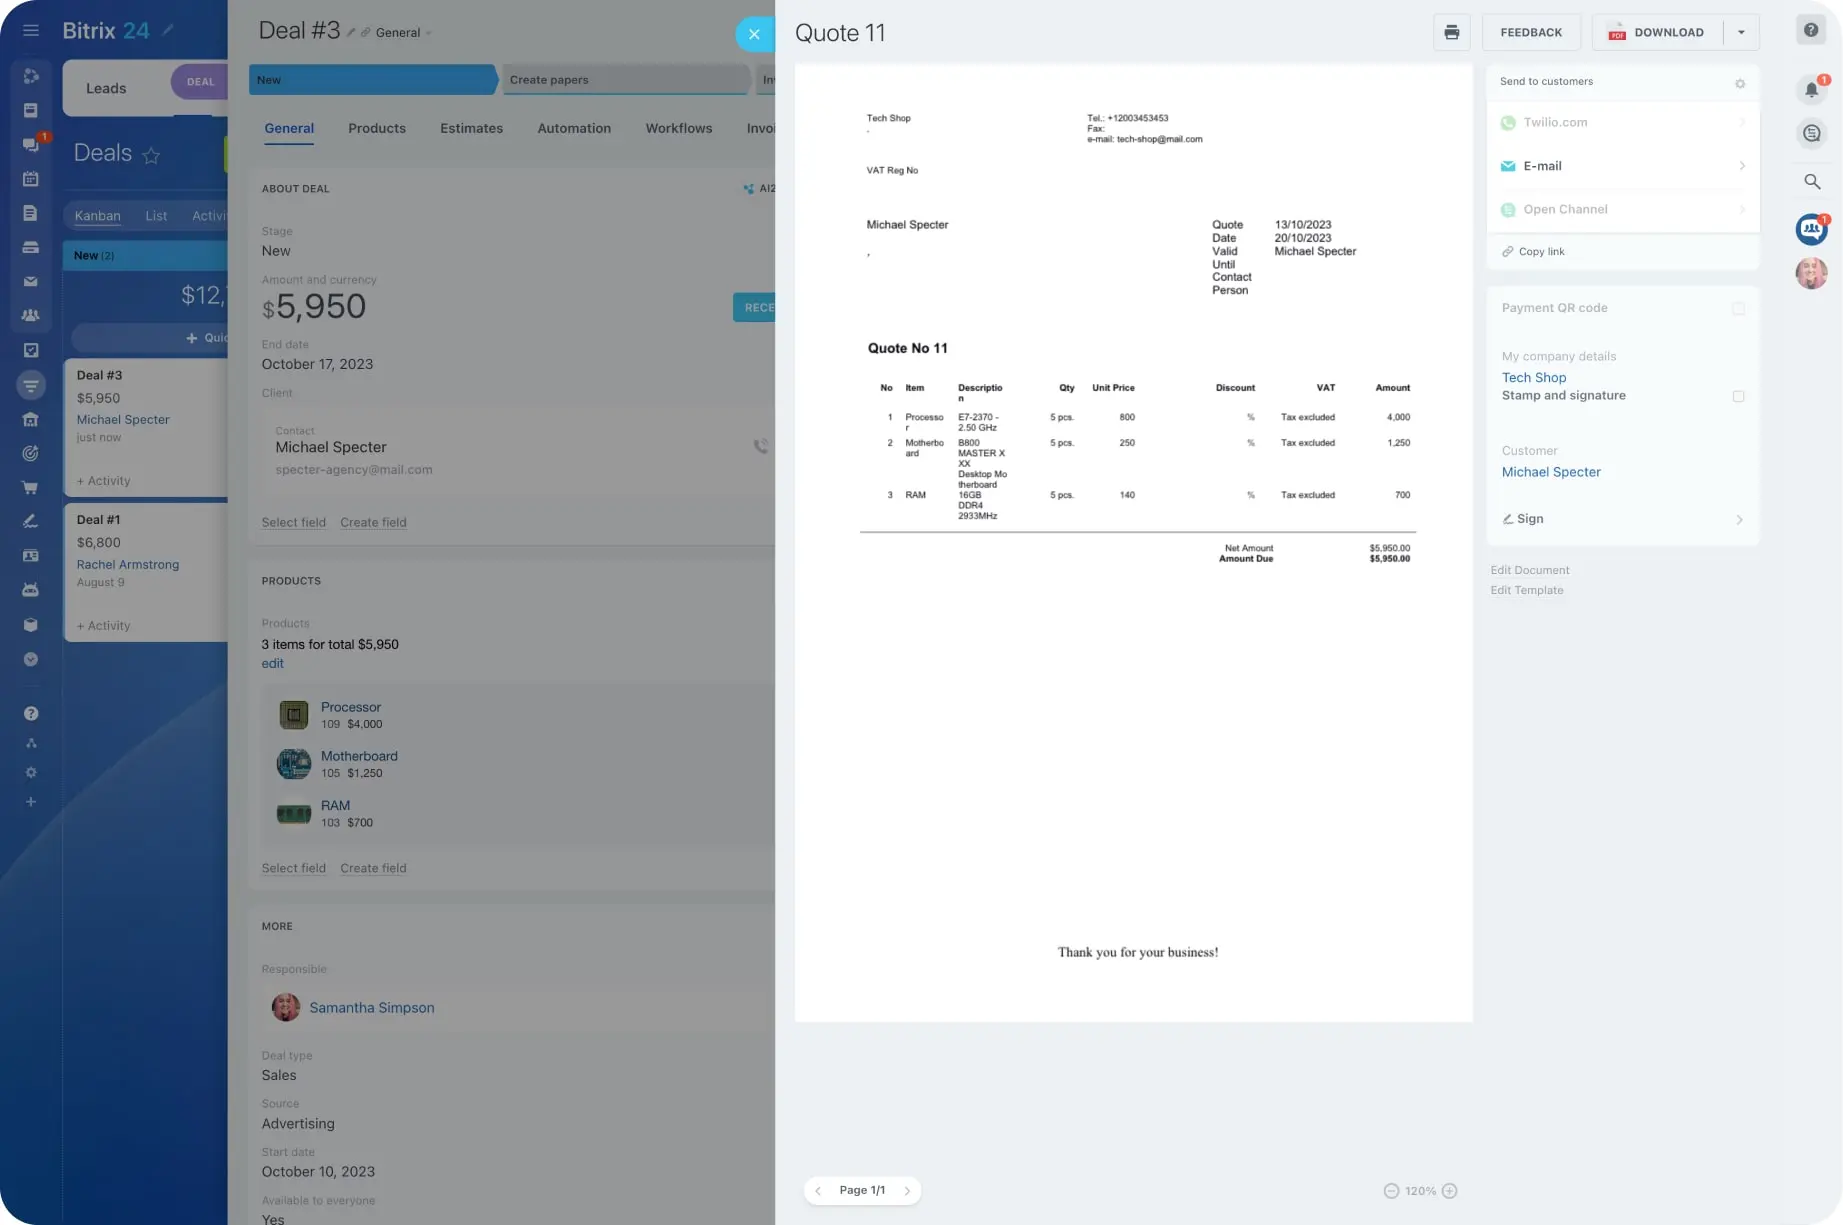This screenshot has height=1225, width=1843.
Task: Enable the Payment QR code checkbox
Action: (1738, 309)
